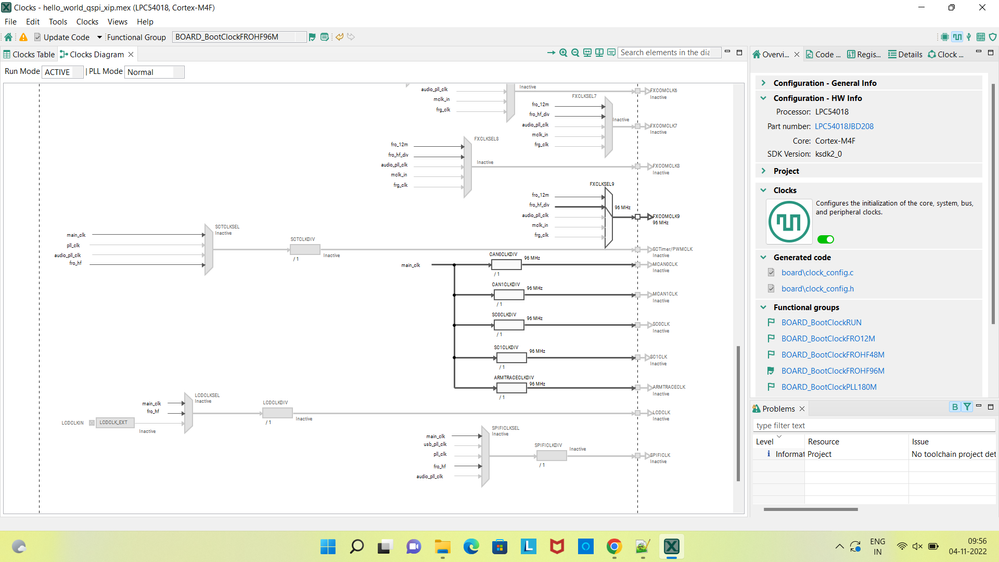Toggle the clock_config.c checkbox

(x=771, y=272)
